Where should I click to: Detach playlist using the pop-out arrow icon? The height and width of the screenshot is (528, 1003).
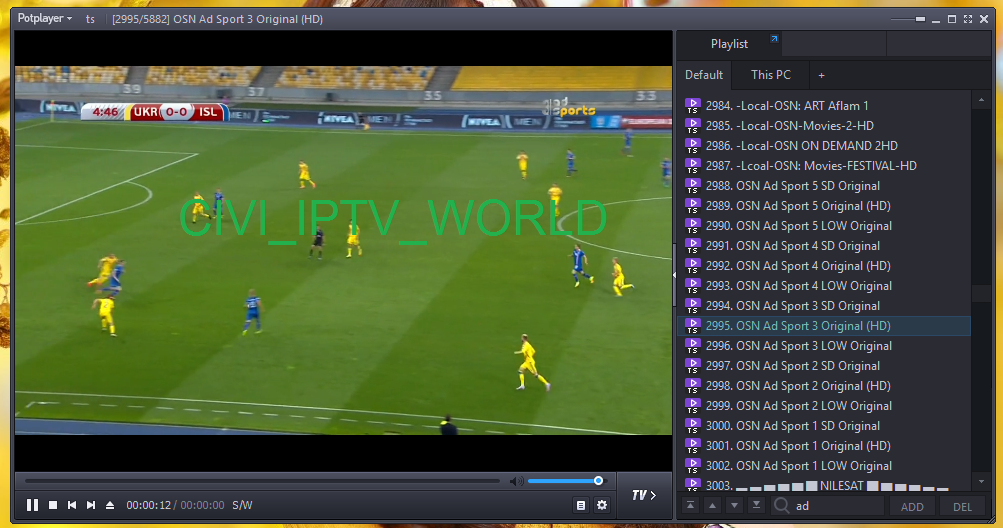tap(773, 40)
